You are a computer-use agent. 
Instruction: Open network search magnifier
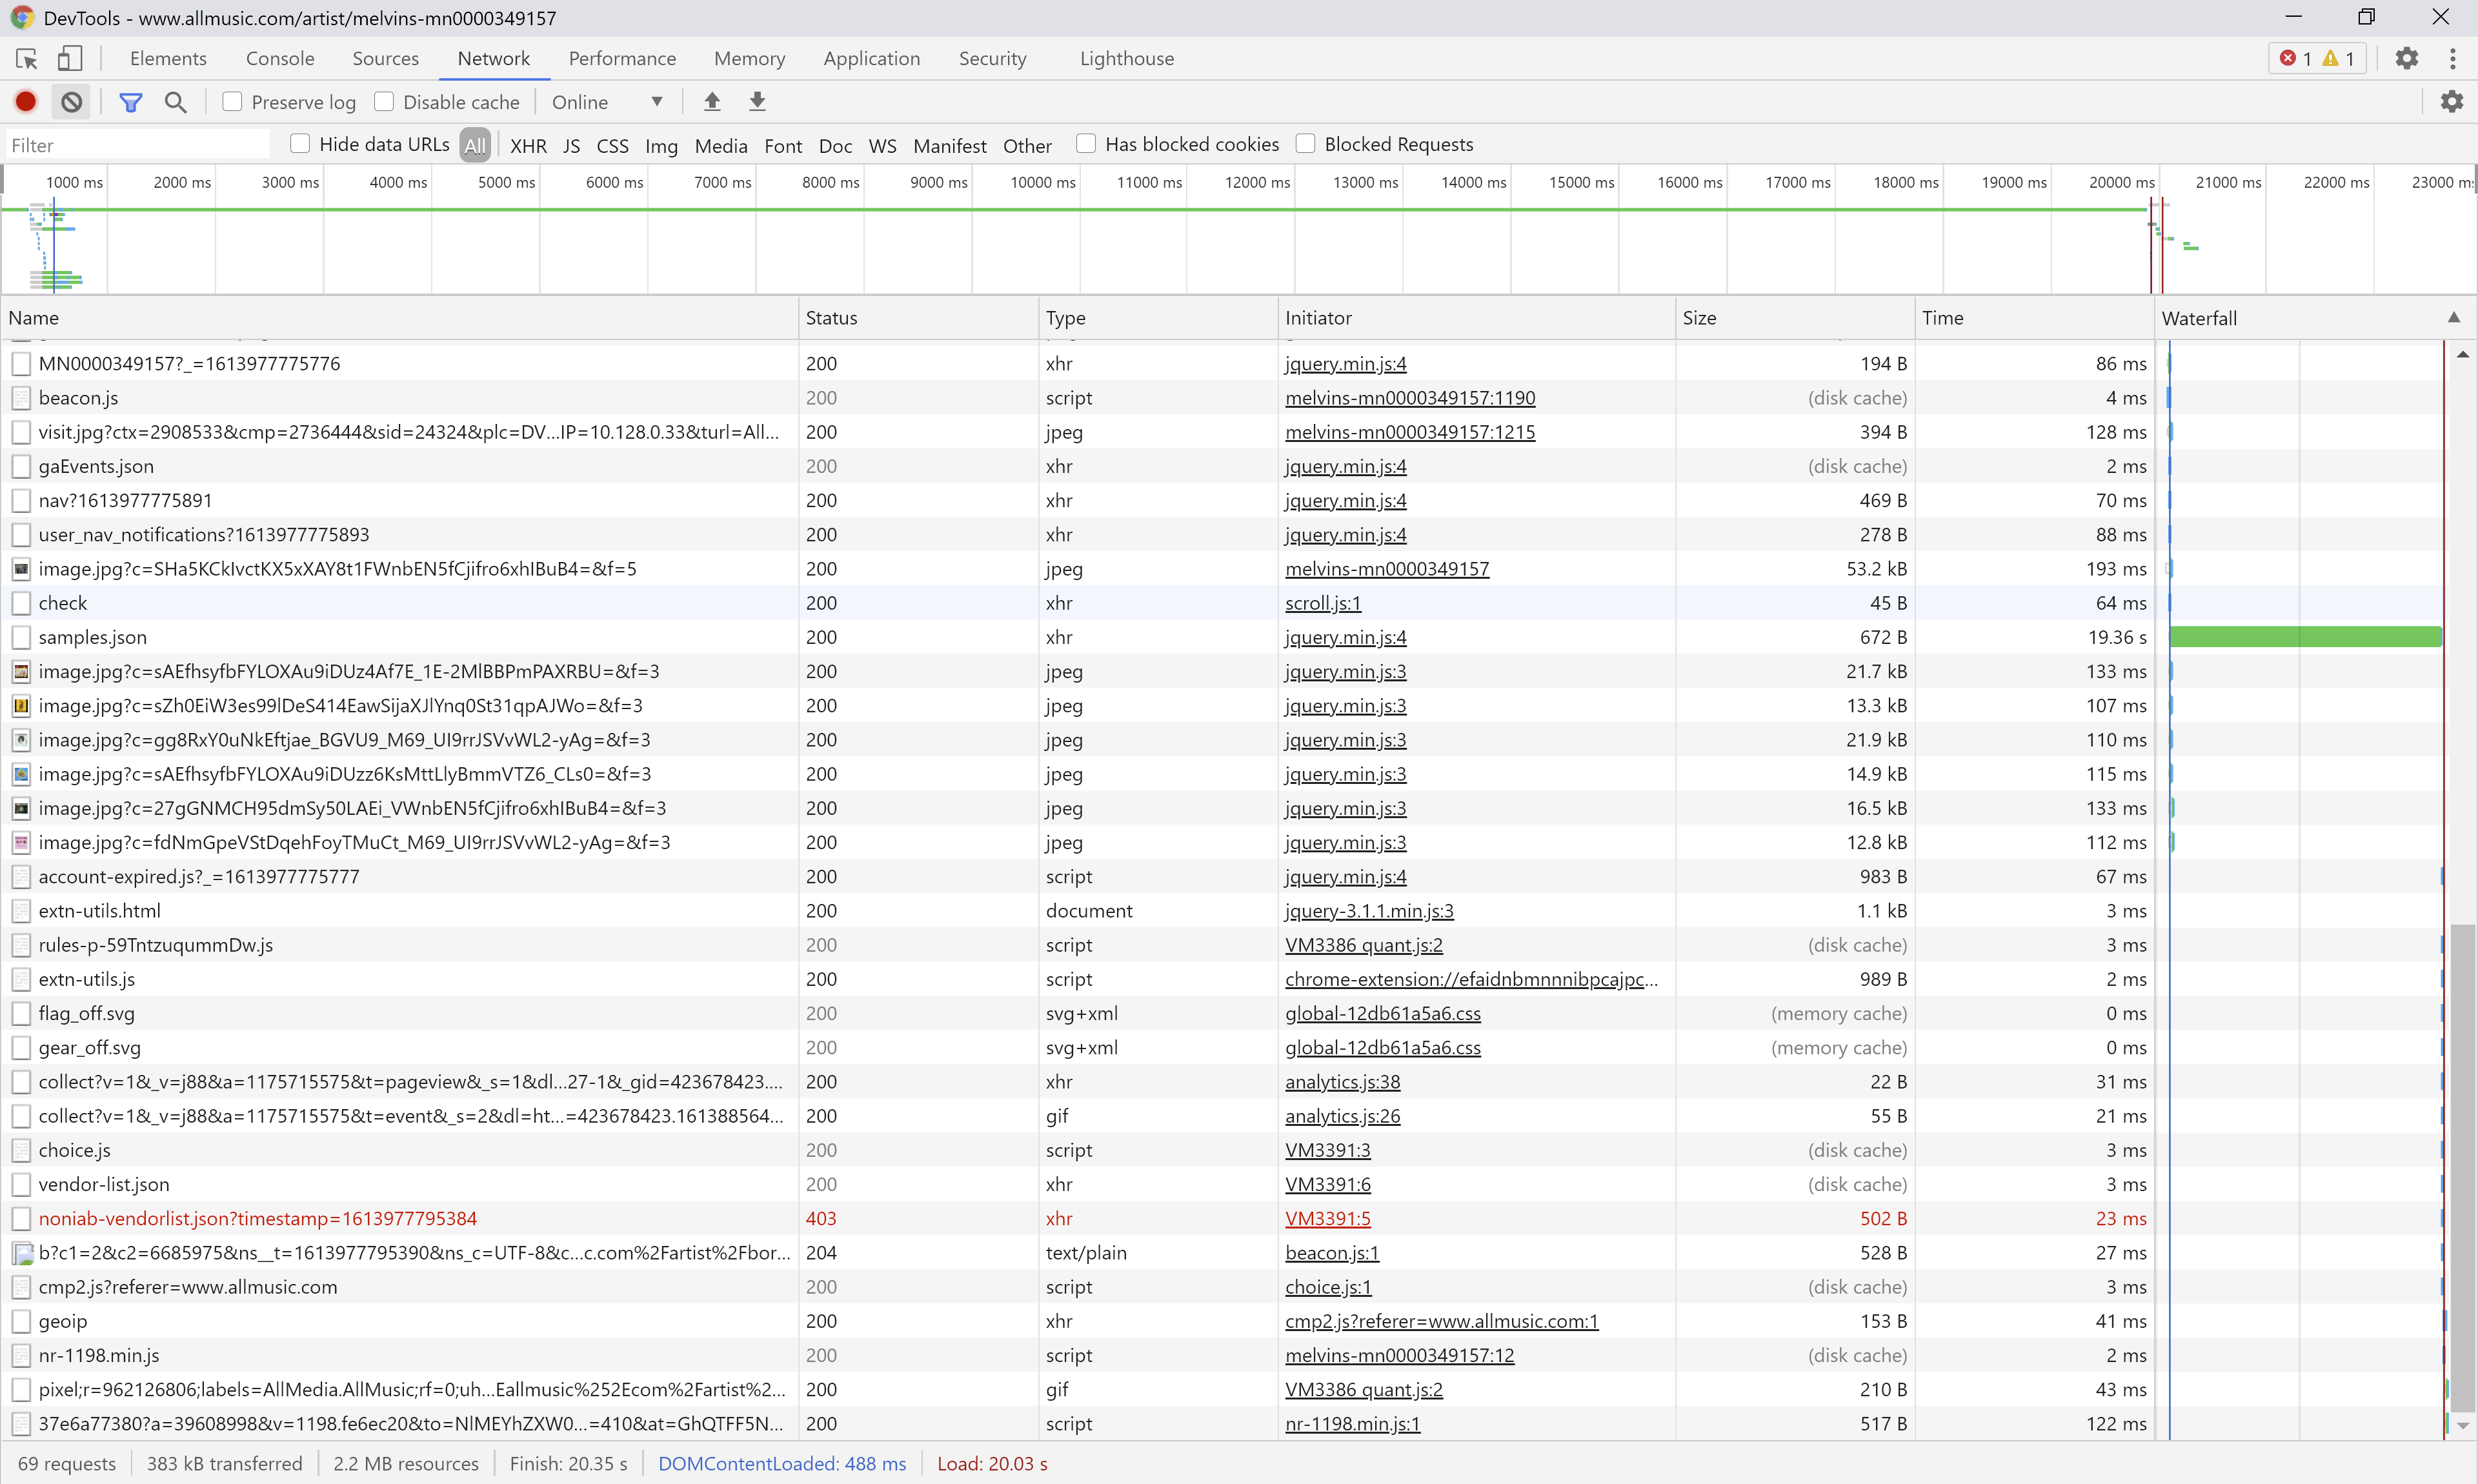click(175, 101)
